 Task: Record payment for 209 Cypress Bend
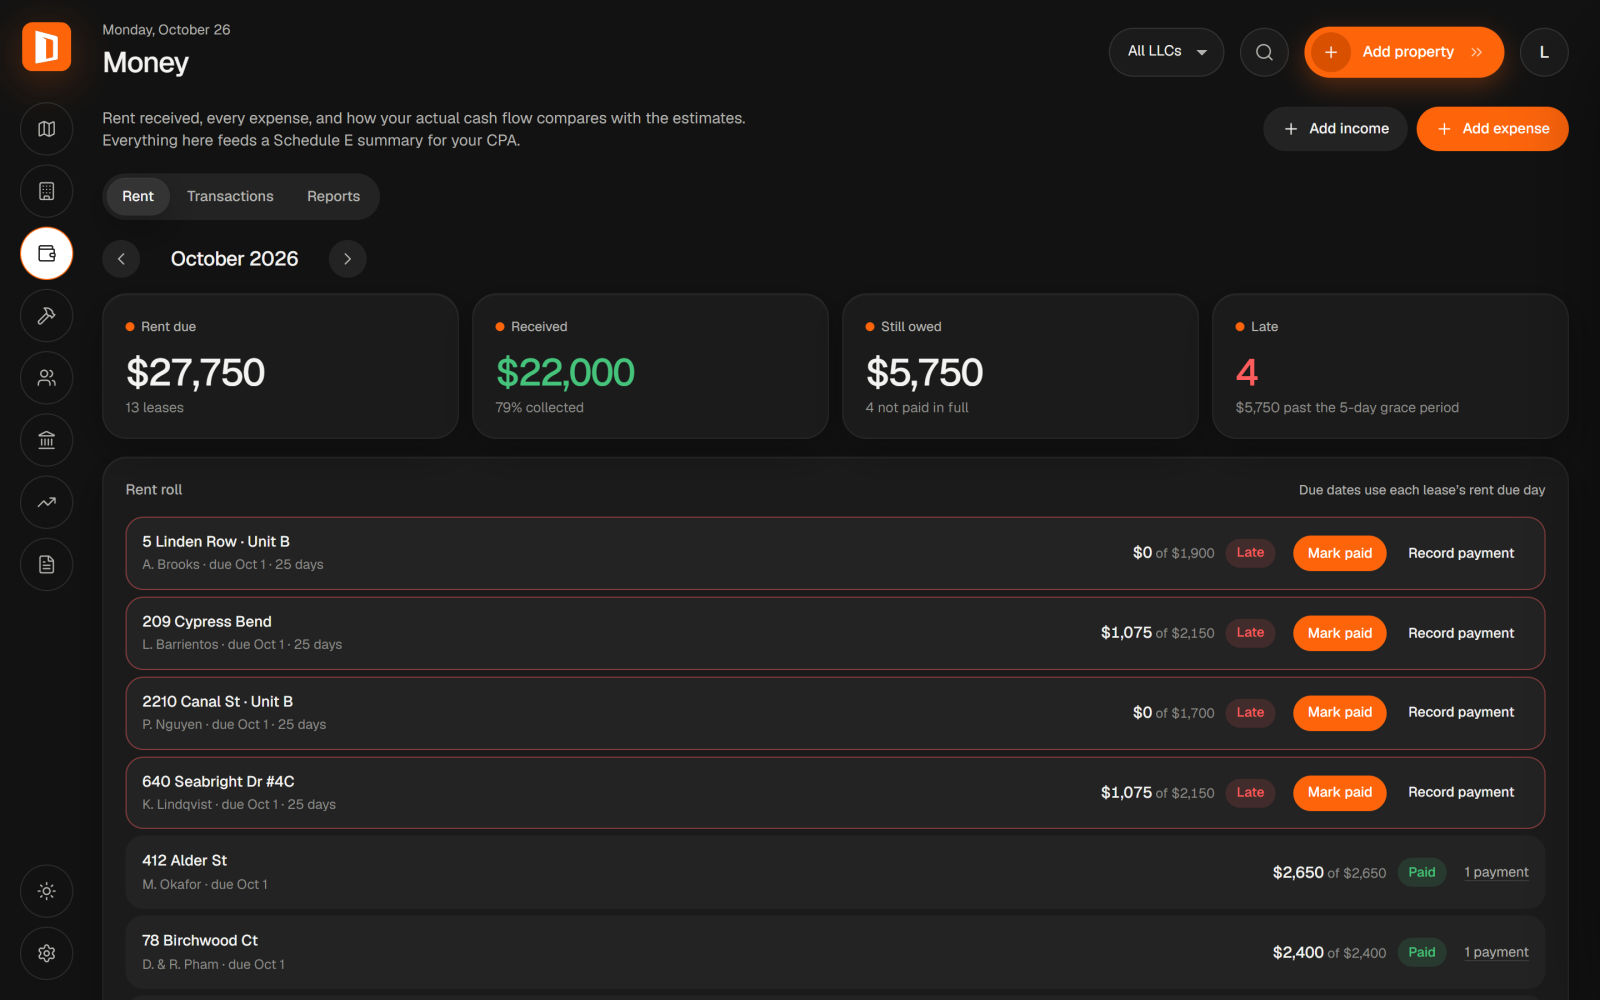1461,633
